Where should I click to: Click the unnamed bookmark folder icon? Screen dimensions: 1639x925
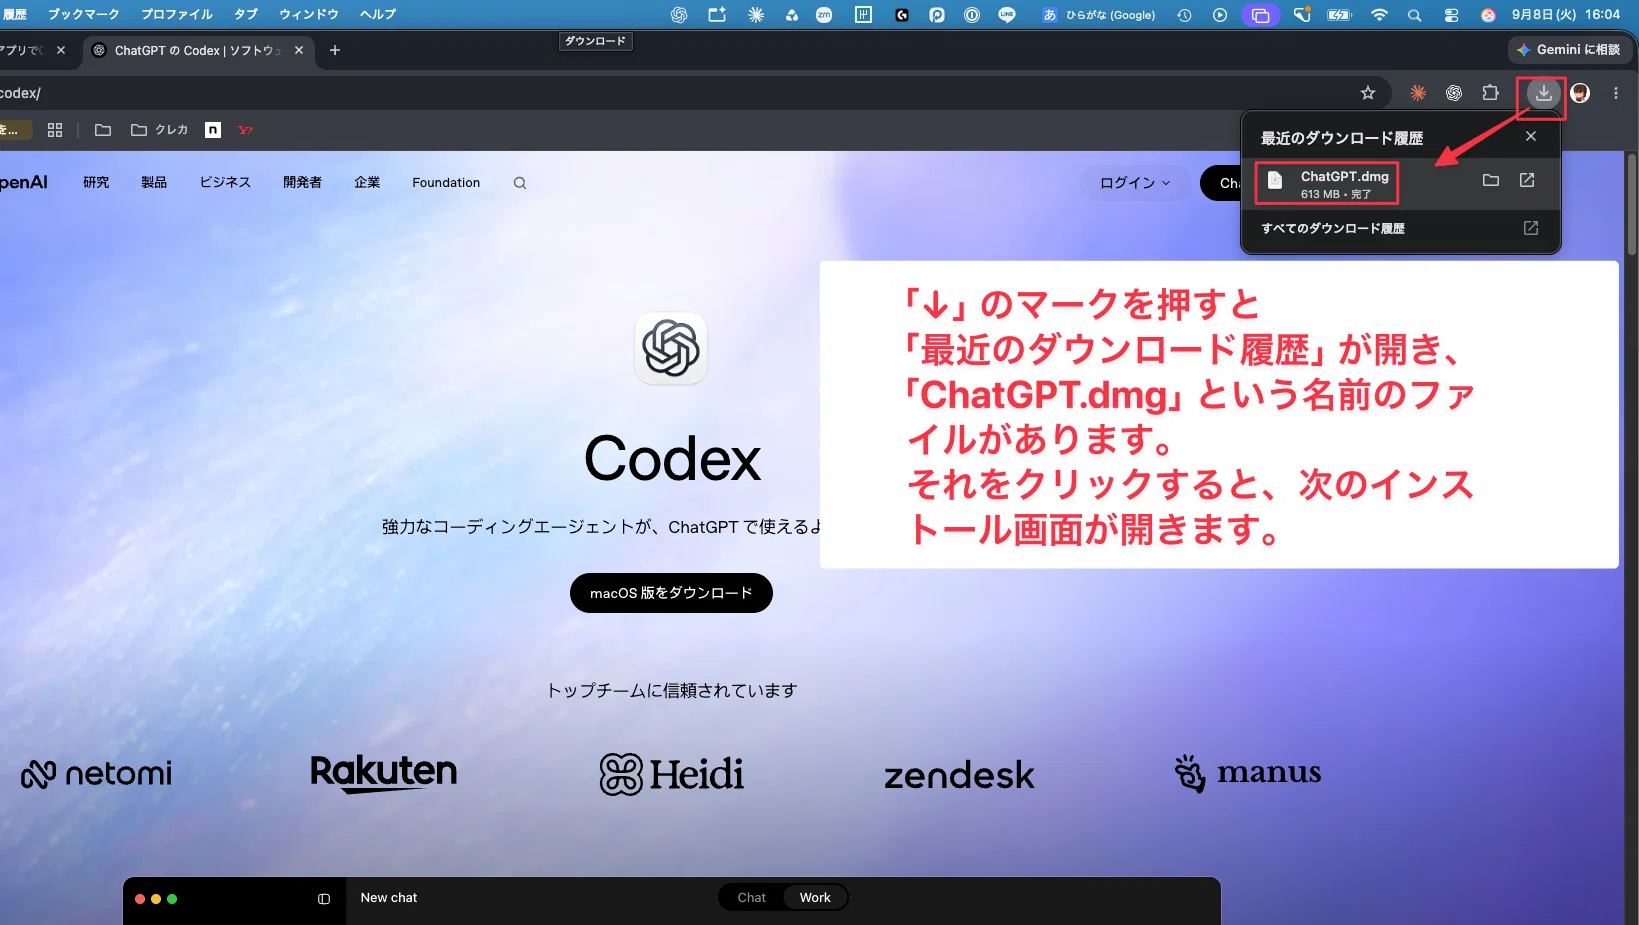click(x=103, y=130)
